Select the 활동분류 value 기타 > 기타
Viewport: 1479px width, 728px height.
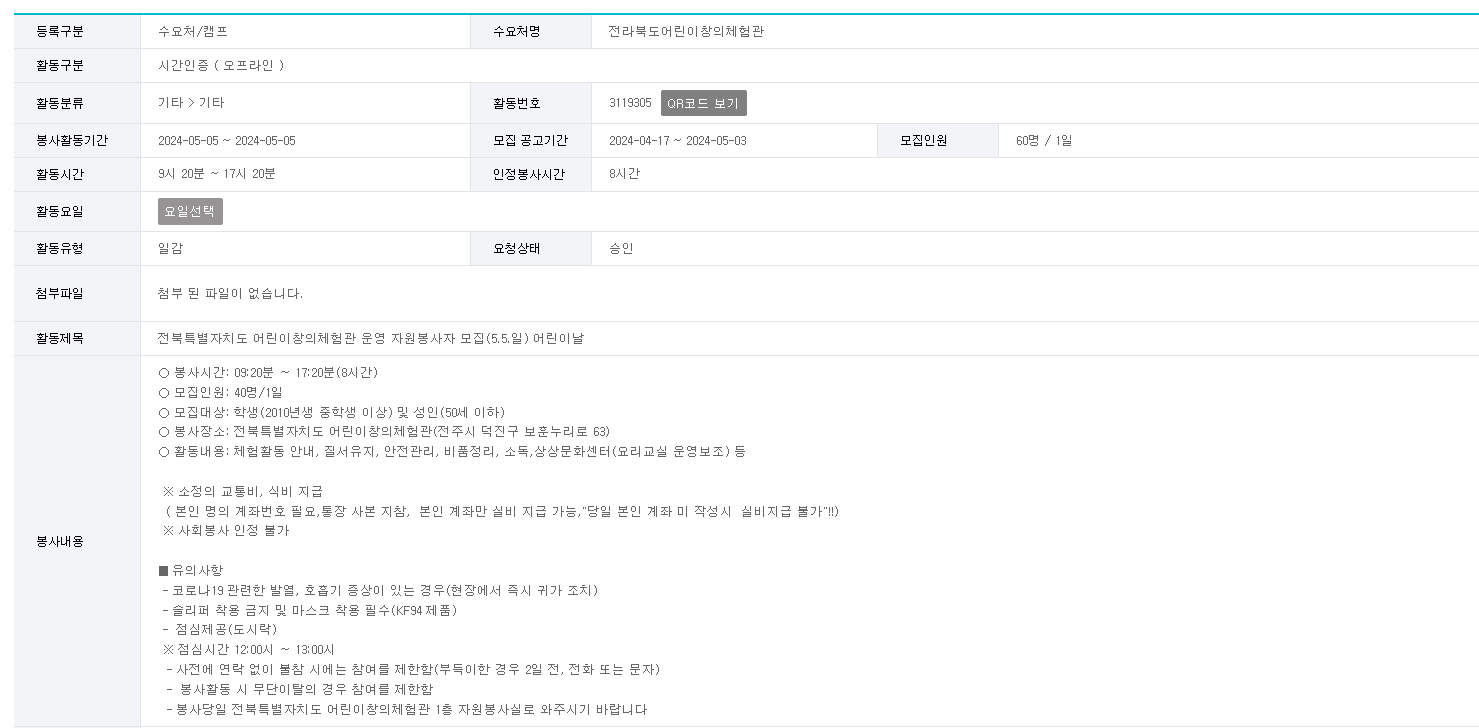185,102
